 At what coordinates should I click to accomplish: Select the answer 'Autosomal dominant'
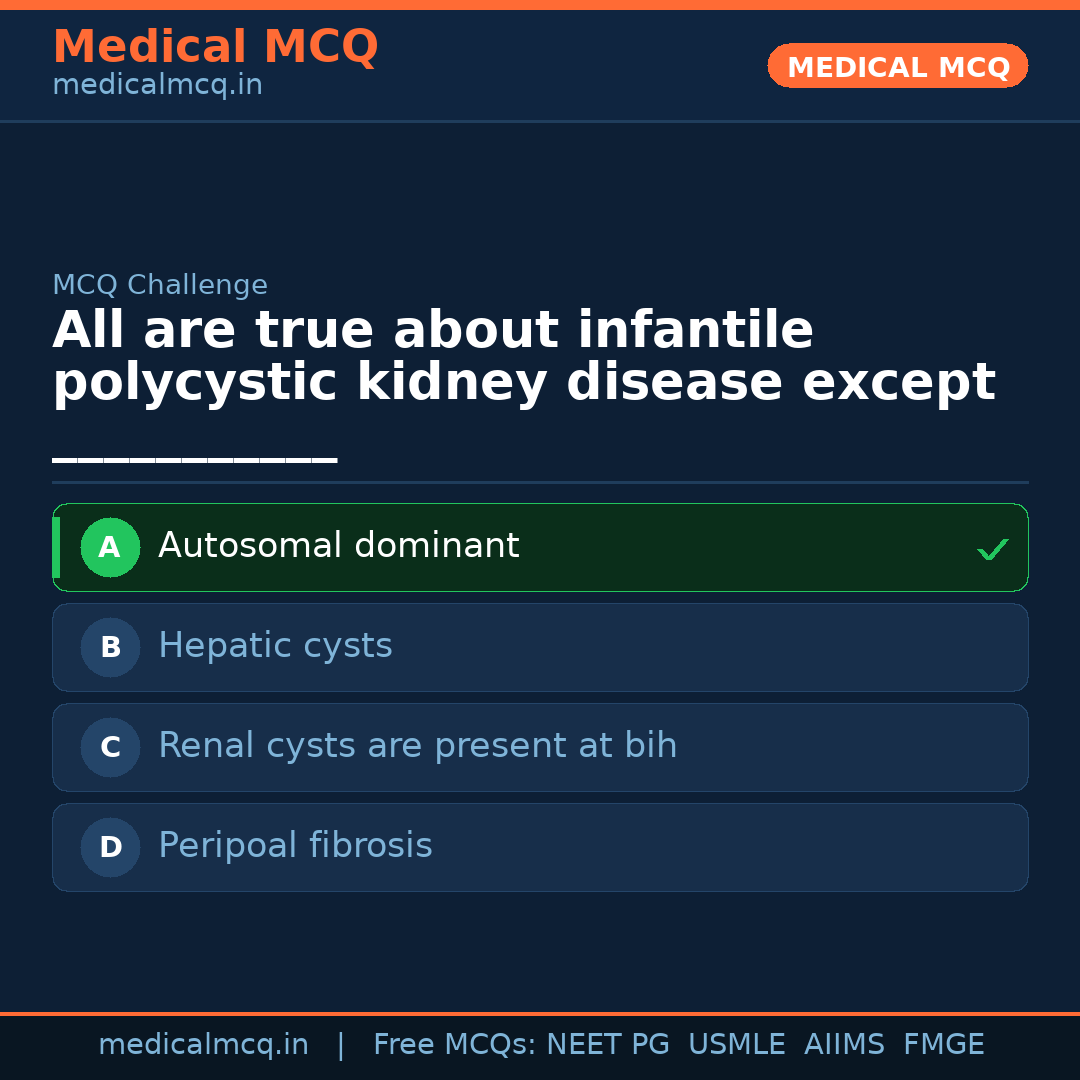pyautogui.click(x=338, y=546)
